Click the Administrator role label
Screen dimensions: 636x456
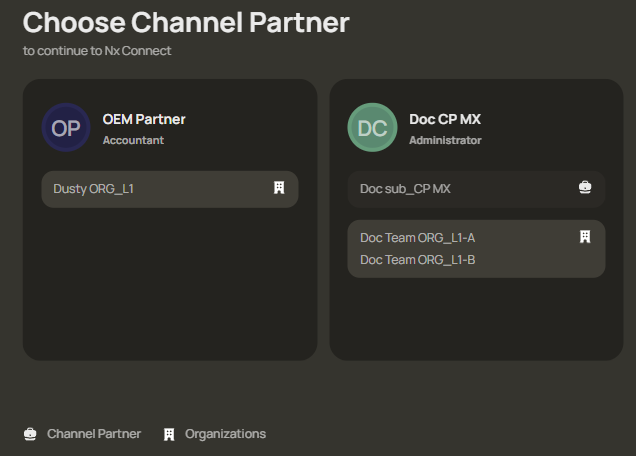tap(445, 140)
